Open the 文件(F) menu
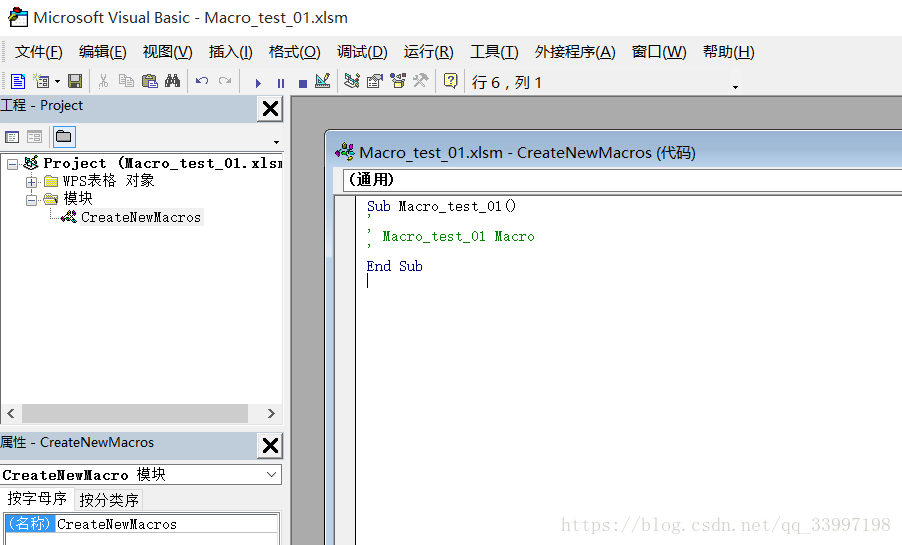Image resolution: width=902 pixels, height=545 pixels. click(x=39, y=52)
